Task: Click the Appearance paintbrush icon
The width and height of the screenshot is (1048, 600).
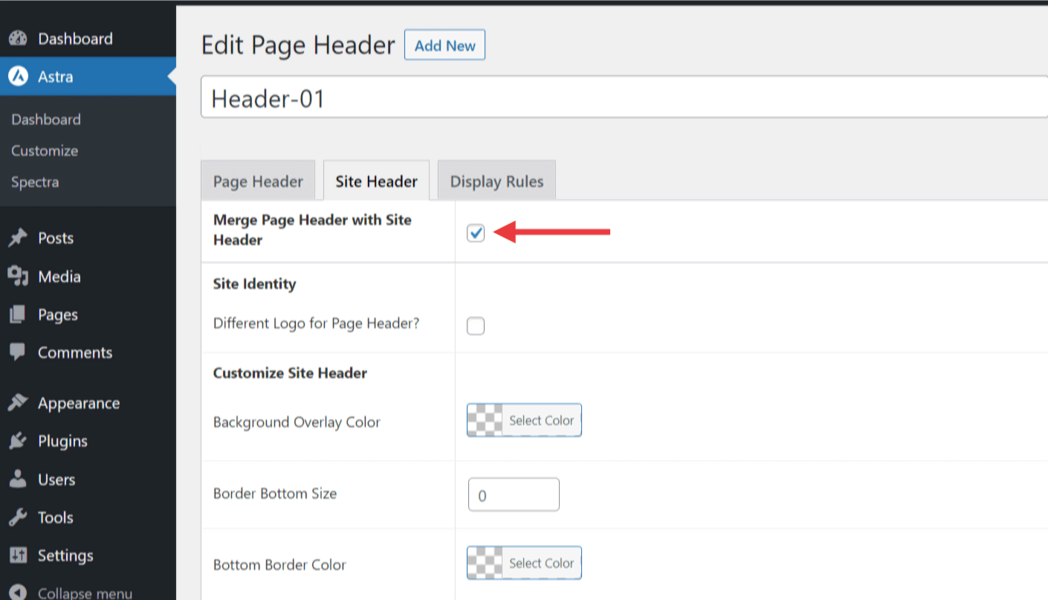Action: tap(18, 403)
